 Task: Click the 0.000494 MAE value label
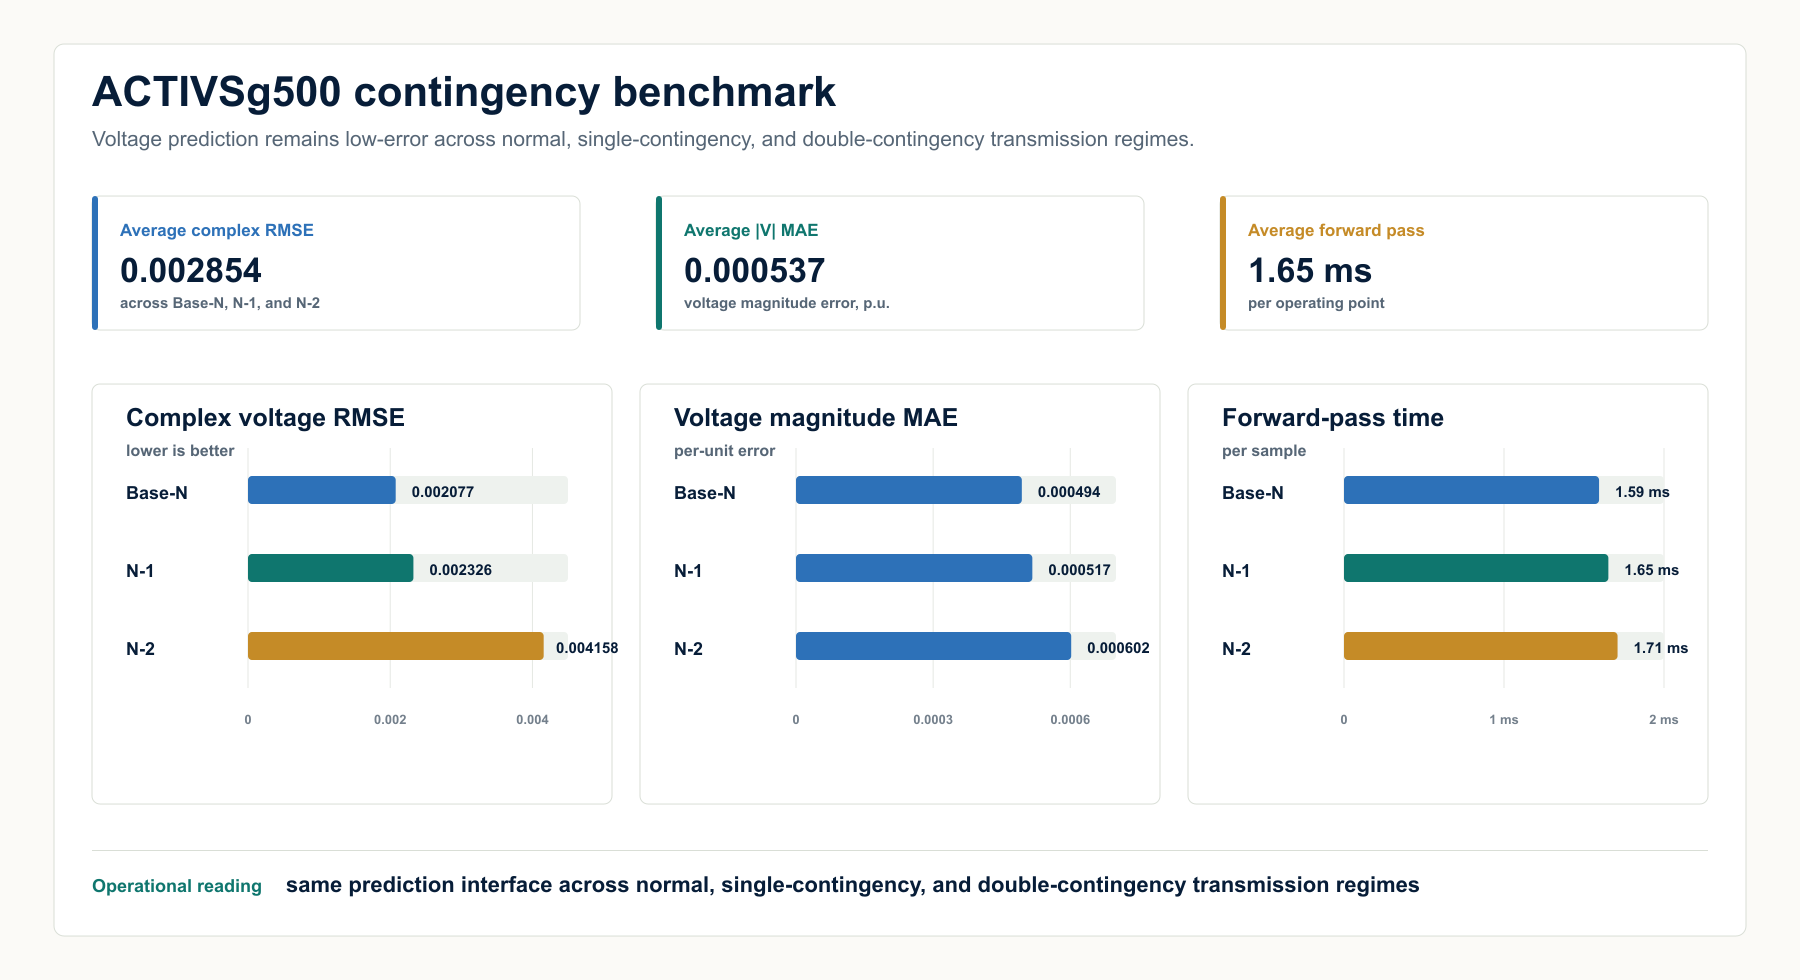(1069, 492)
